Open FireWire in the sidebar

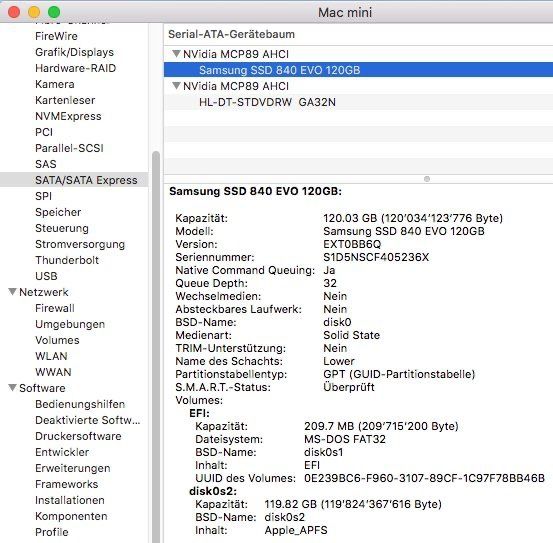(x=56, y=36)
